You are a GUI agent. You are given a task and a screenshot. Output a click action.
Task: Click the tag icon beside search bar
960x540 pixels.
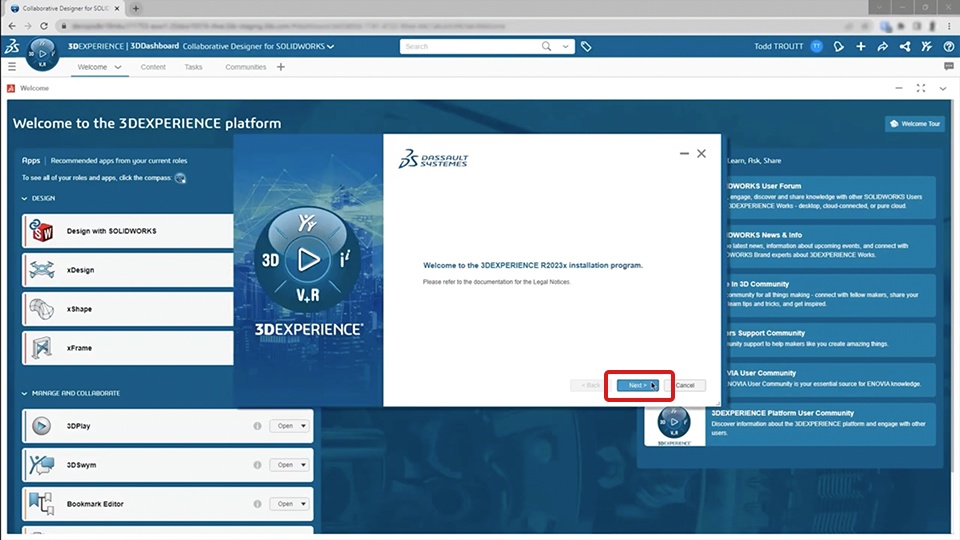[586, 47]
